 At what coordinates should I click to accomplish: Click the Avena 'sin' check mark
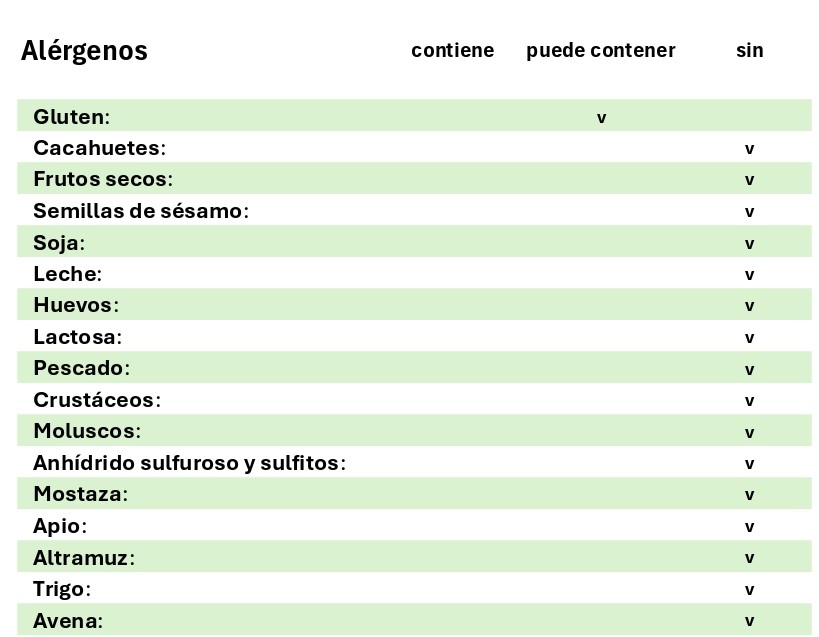click(749, 621)
